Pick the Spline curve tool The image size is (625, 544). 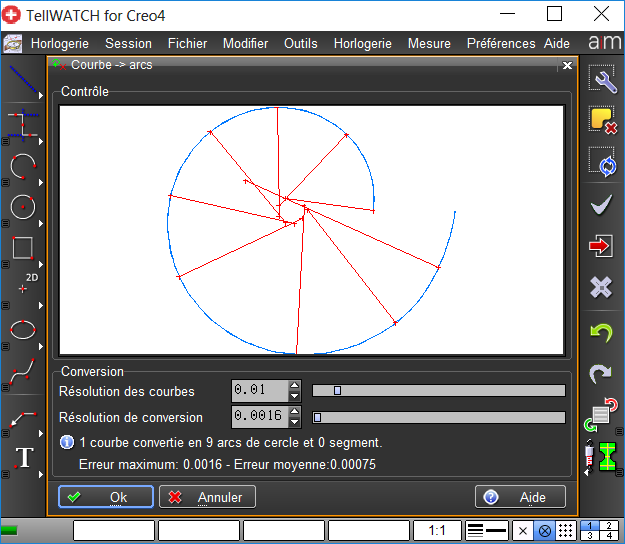click(x=22, y=373)
